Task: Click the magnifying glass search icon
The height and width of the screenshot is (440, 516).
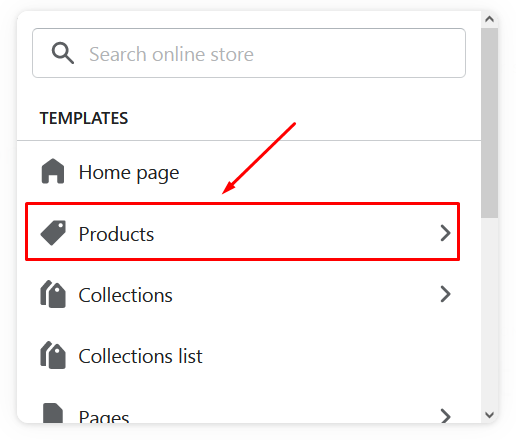Action: (x=63, y=53)
